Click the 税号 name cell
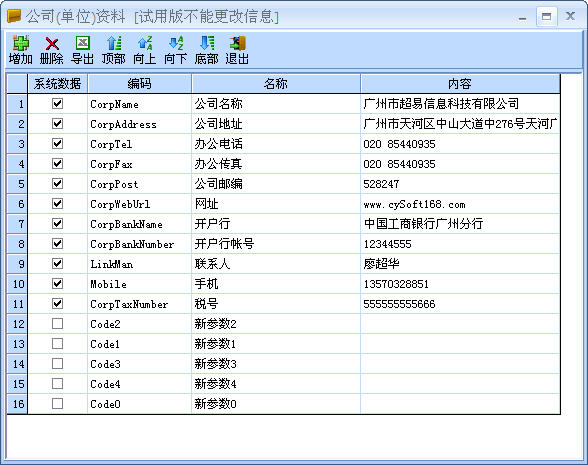The height and width of the screenshot is (465, 588). 276,304
